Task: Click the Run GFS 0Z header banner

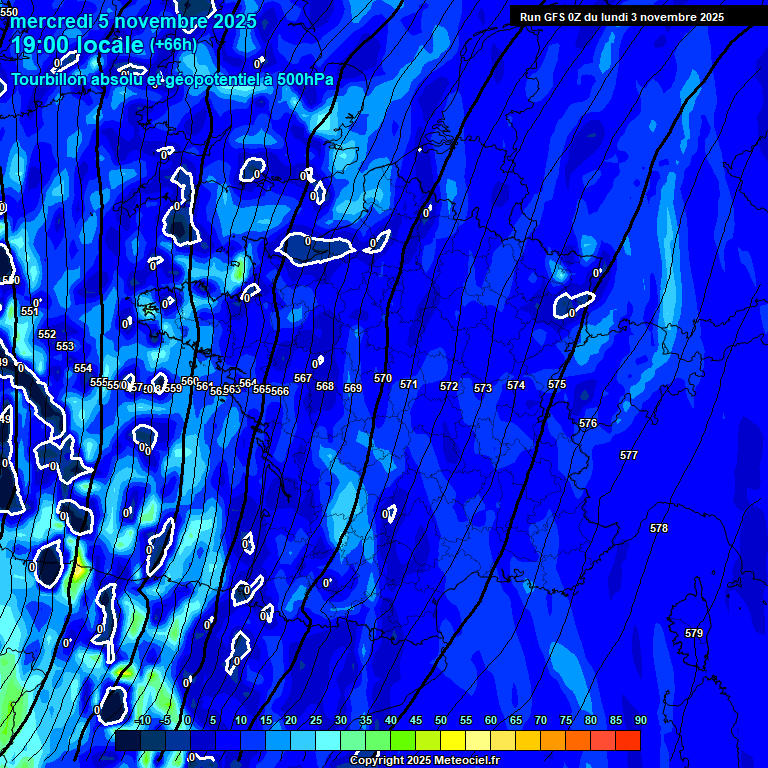Action: 622,16
